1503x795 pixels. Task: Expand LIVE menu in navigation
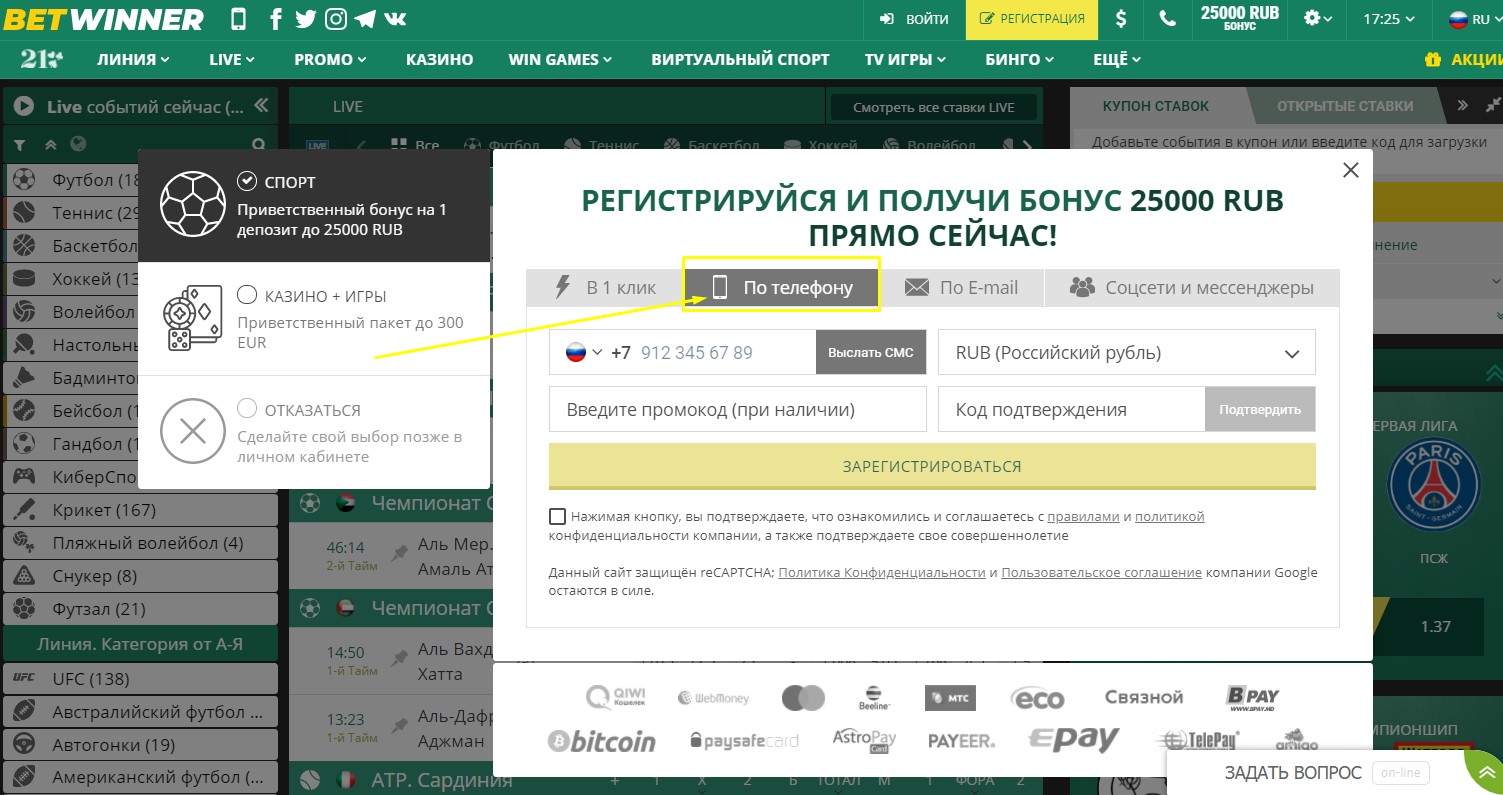click(232, 59)
